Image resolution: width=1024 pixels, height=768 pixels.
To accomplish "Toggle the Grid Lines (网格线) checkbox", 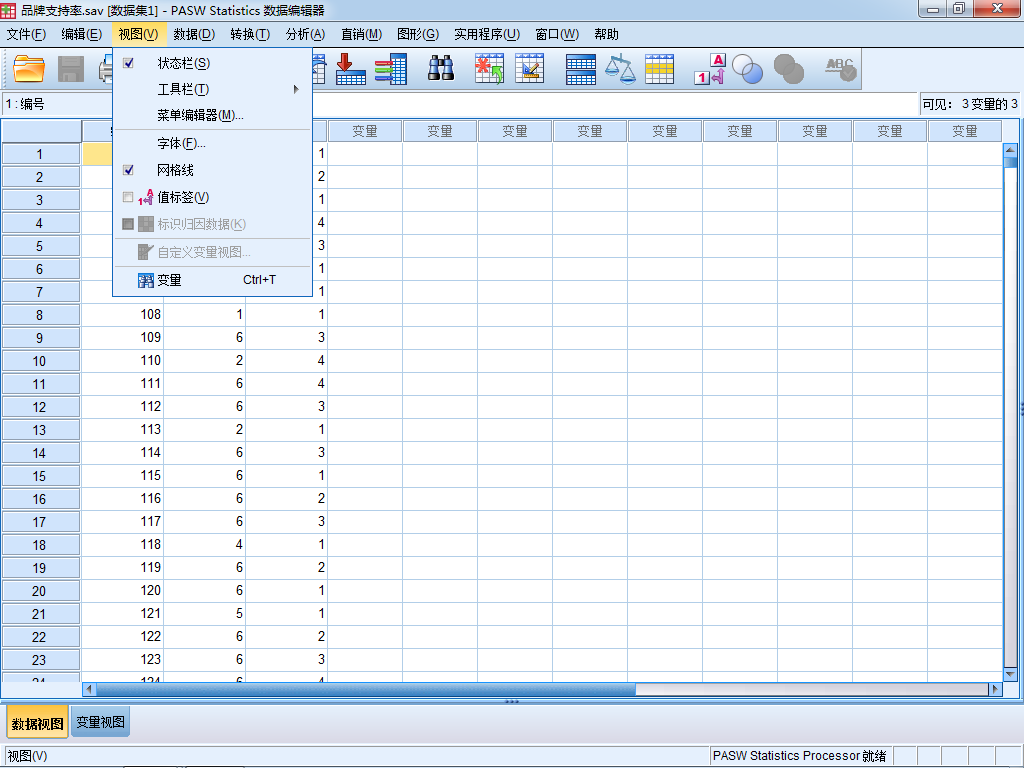I will tap(128, 170).
